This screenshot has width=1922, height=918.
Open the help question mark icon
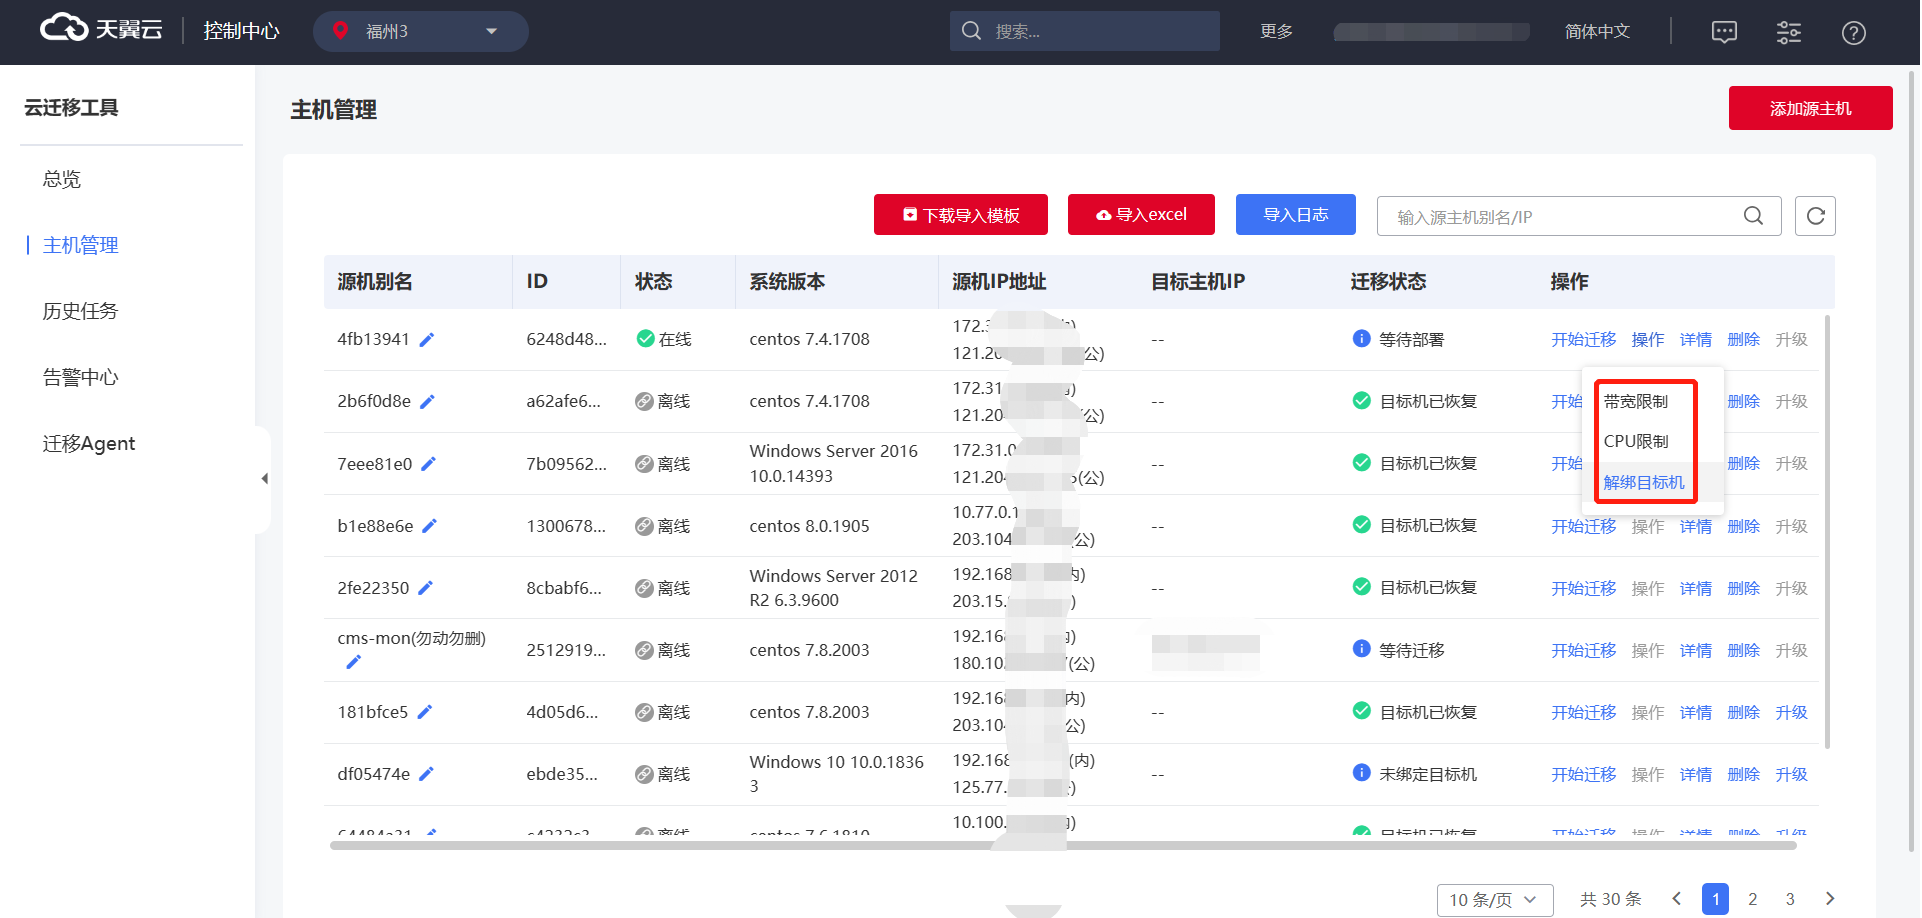1853,33
